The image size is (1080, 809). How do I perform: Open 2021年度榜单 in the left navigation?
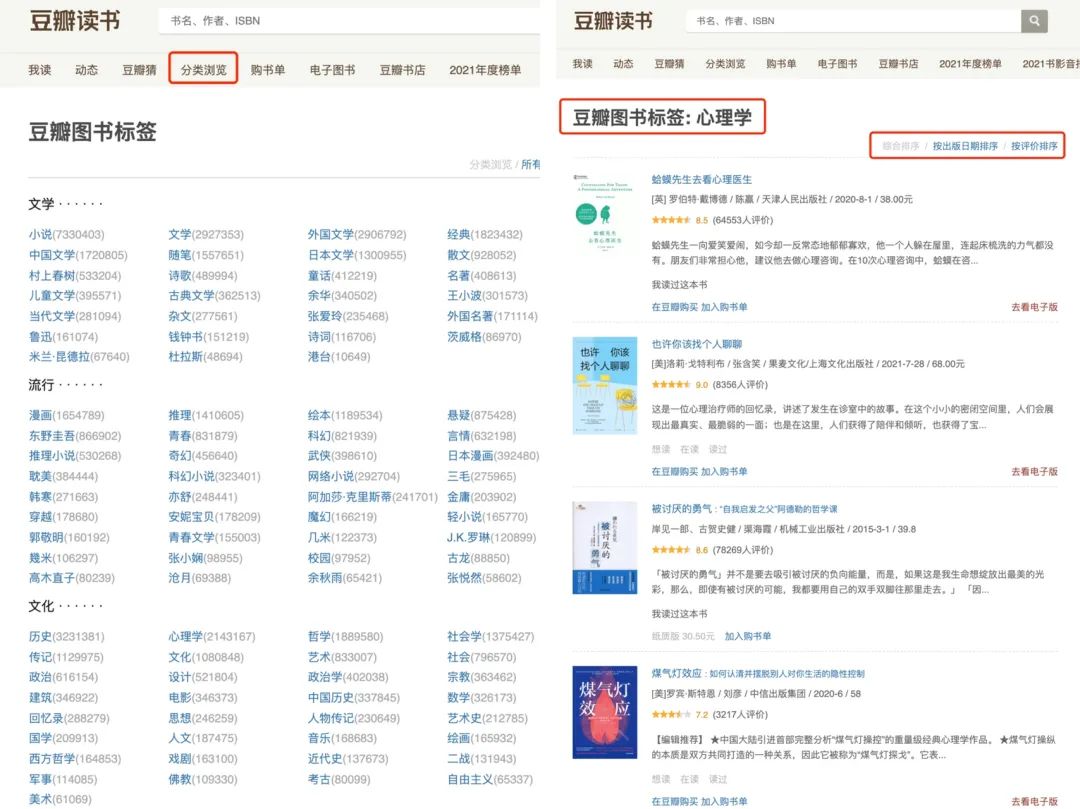(485, 70)
